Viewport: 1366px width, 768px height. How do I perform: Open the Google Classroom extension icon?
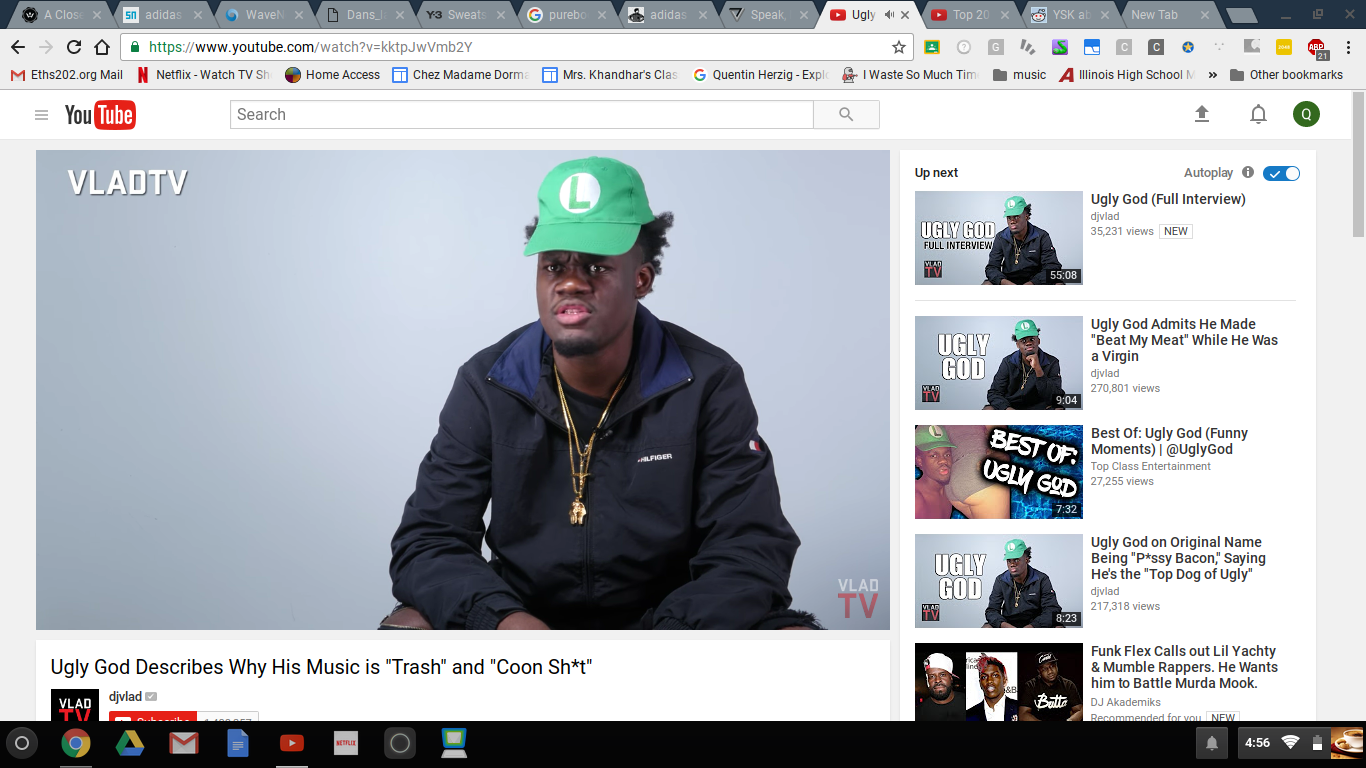[932, 47]
